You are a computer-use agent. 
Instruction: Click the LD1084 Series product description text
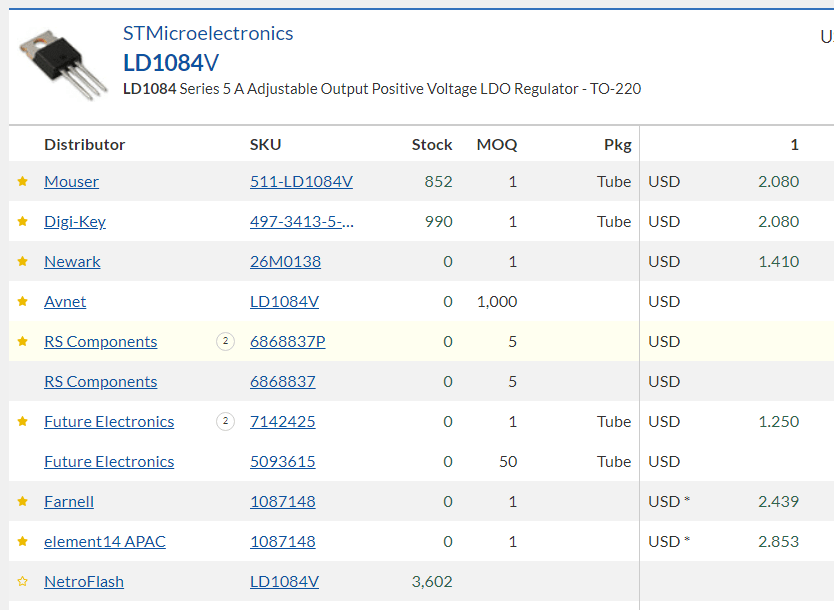click(382, 89)
